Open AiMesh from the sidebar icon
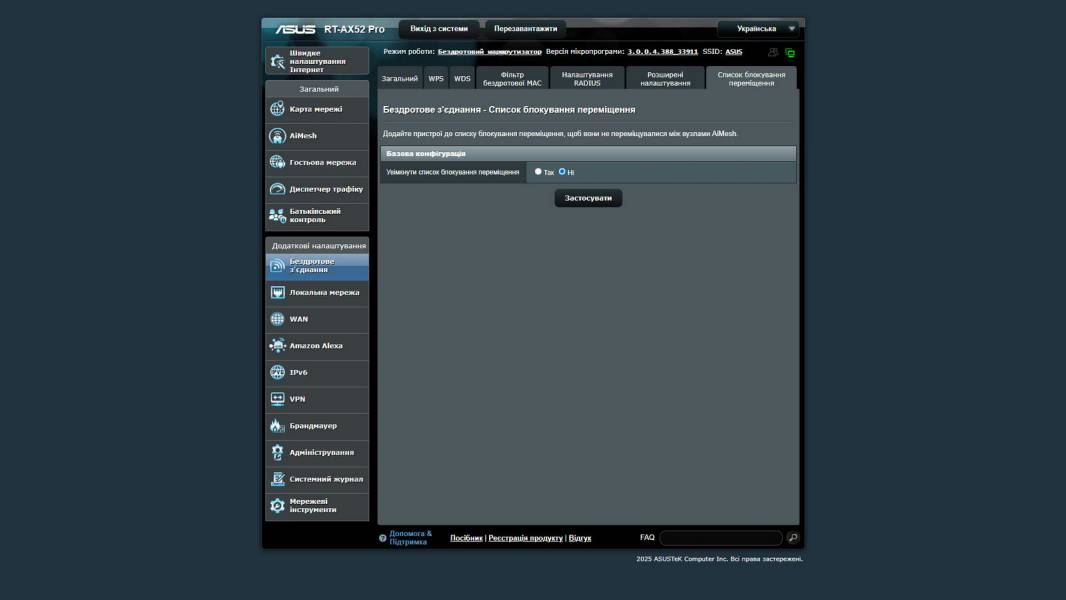Screen dimensions: 1066x600 (x=278, y=136)
